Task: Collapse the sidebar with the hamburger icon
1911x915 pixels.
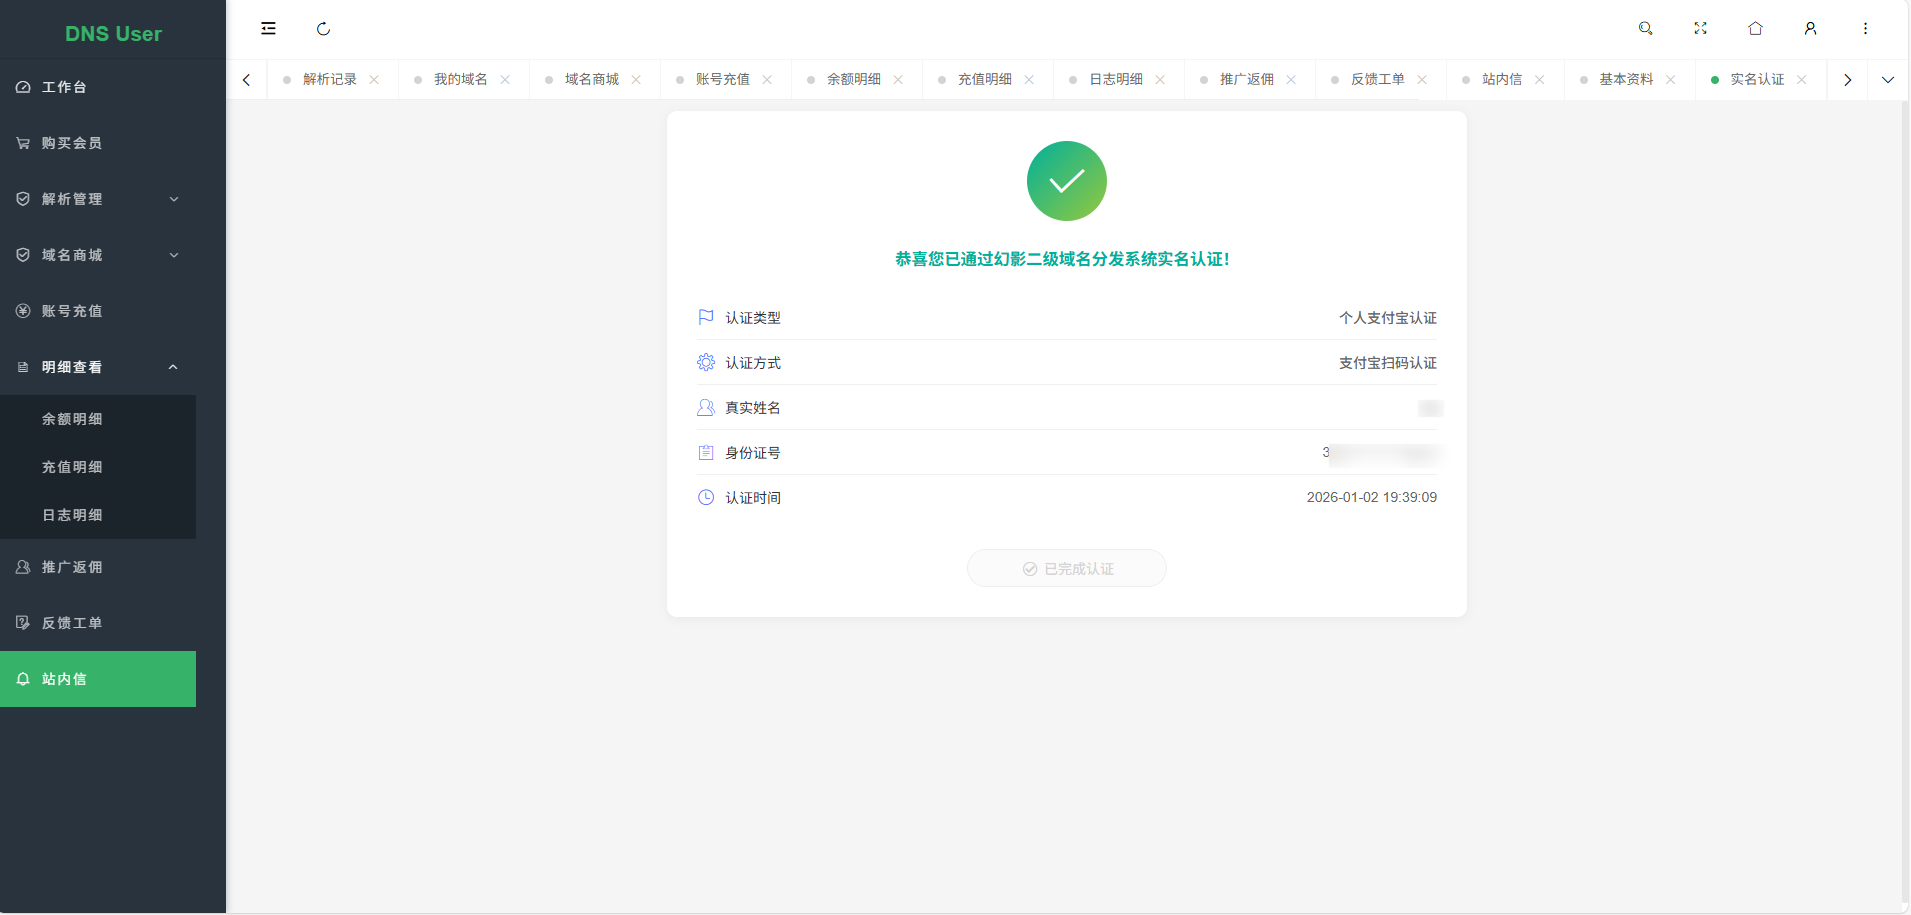Action: pyautogui.click(x=267, y=28)
